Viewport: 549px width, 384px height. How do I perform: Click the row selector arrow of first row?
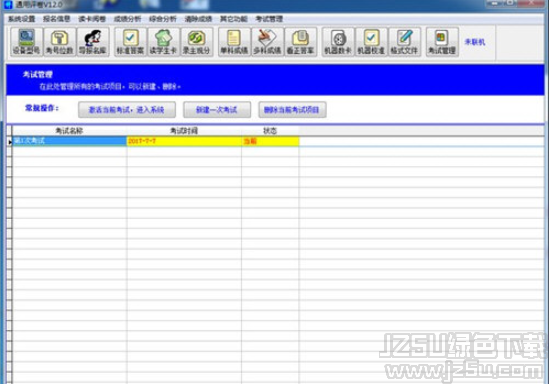9,141
